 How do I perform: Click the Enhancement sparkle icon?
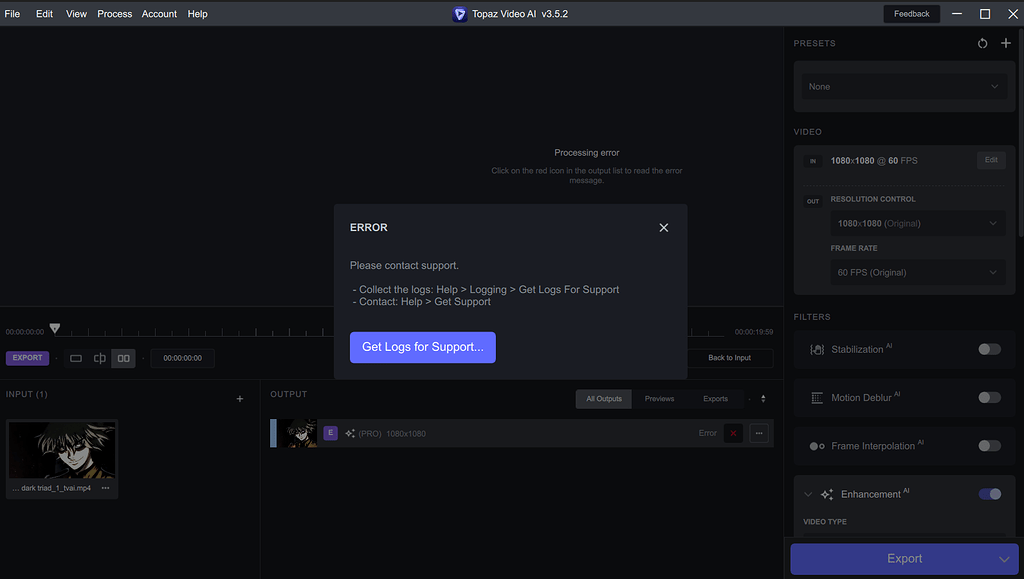[827, 494]
